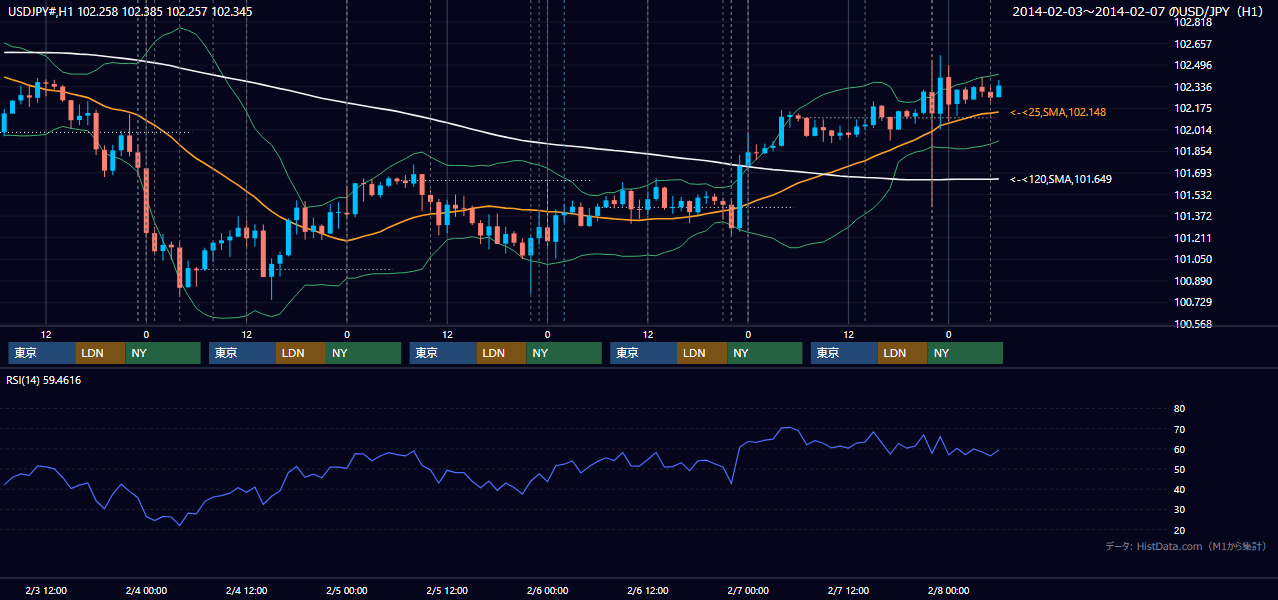
Task: Click the 2/4 00:00 date label
Action: (146, 591)
